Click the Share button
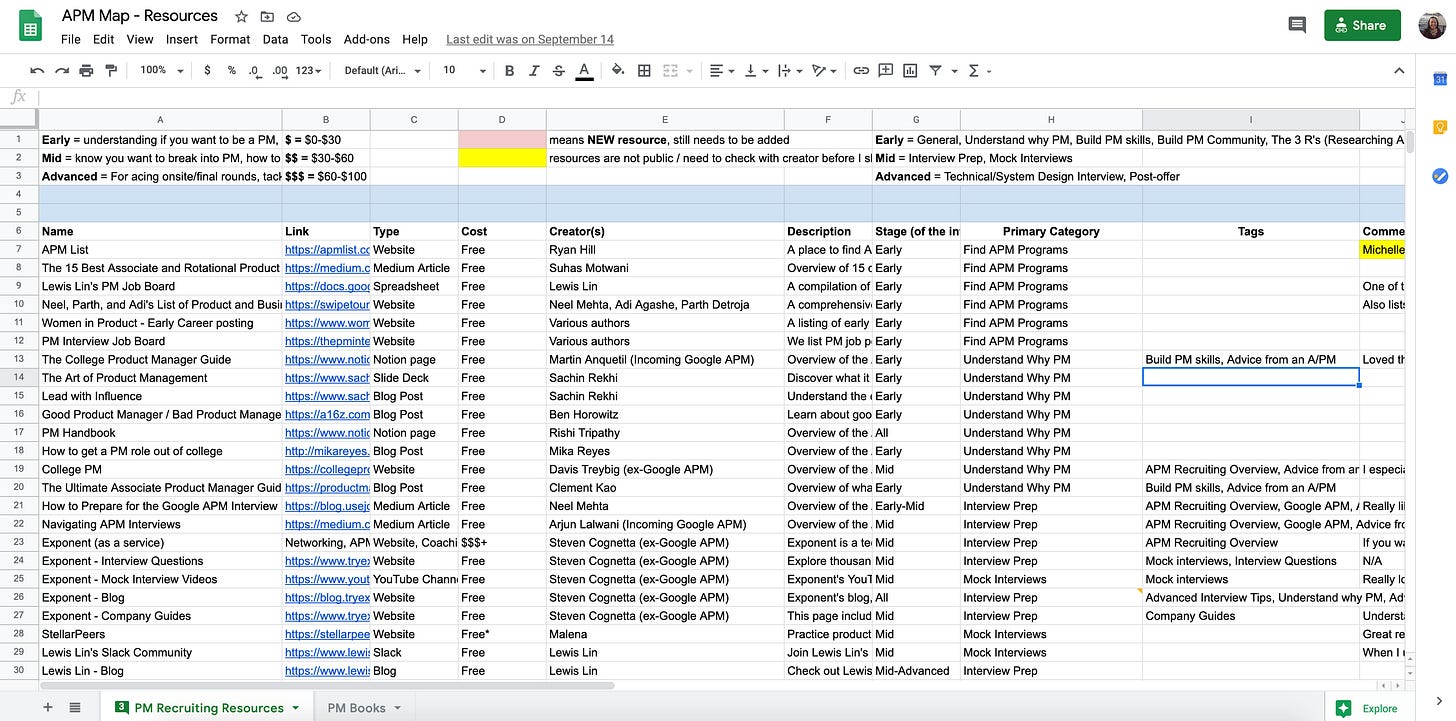Image resolution: width=1456 pixels, height=721 pixels. [1362, 26]
